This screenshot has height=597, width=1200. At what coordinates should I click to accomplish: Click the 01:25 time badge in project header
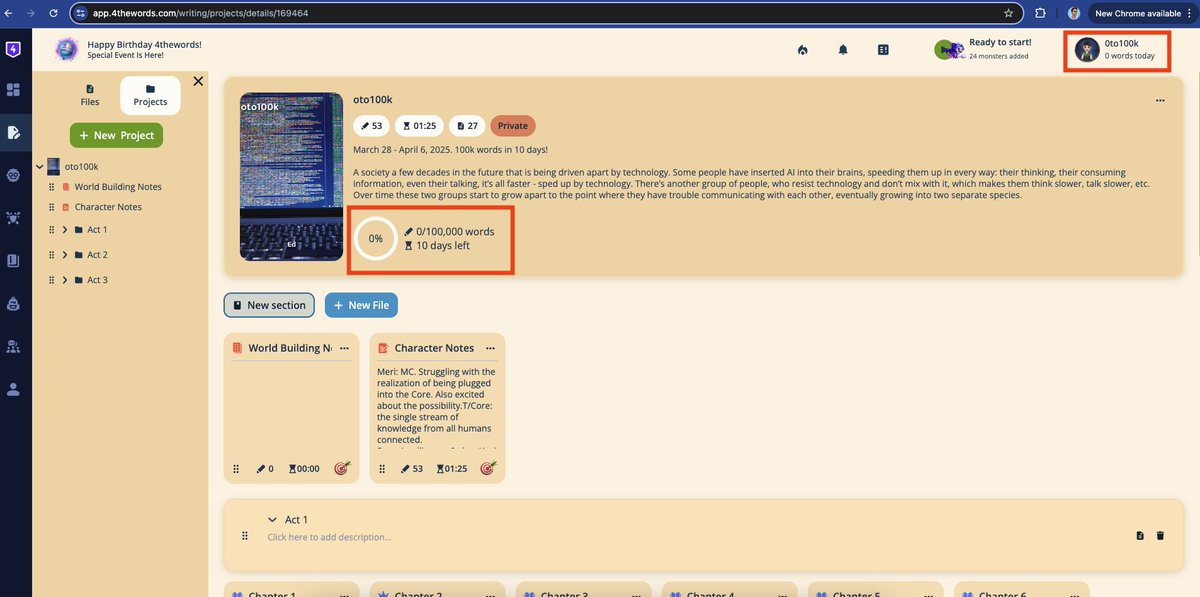(x=419, y=126)
